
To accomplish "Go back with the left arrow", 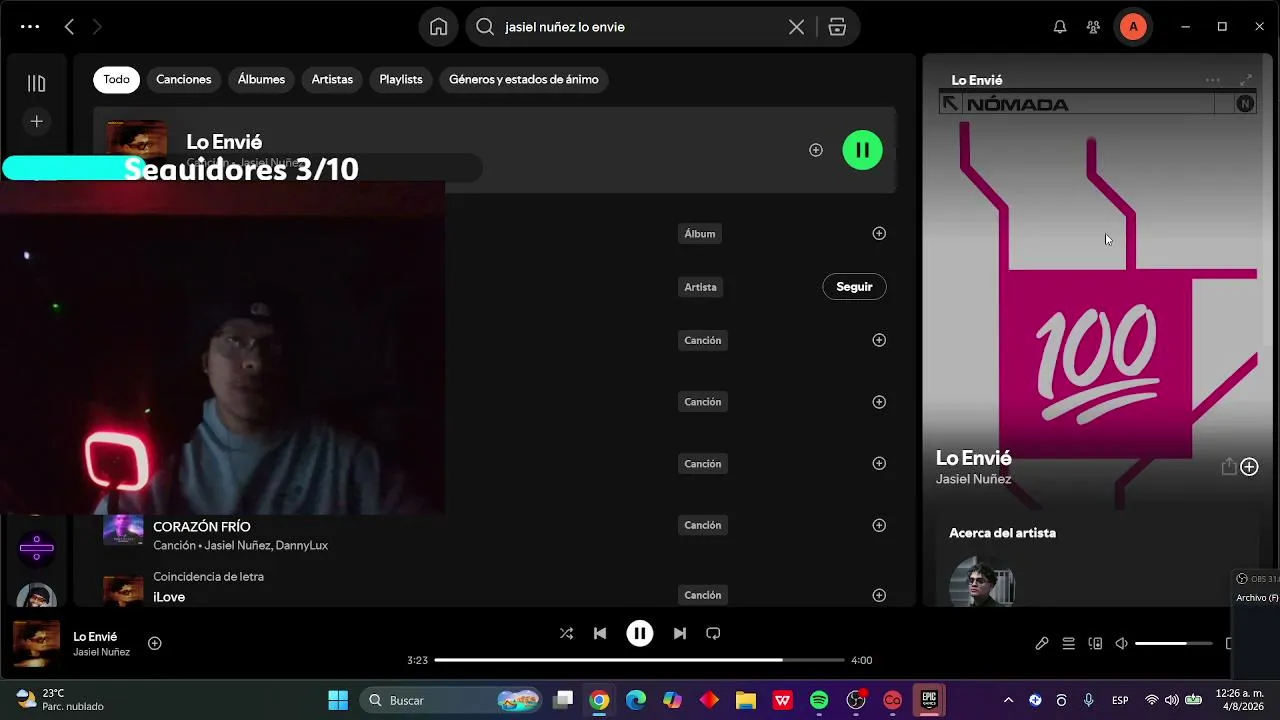I will (x=69, y=27).
